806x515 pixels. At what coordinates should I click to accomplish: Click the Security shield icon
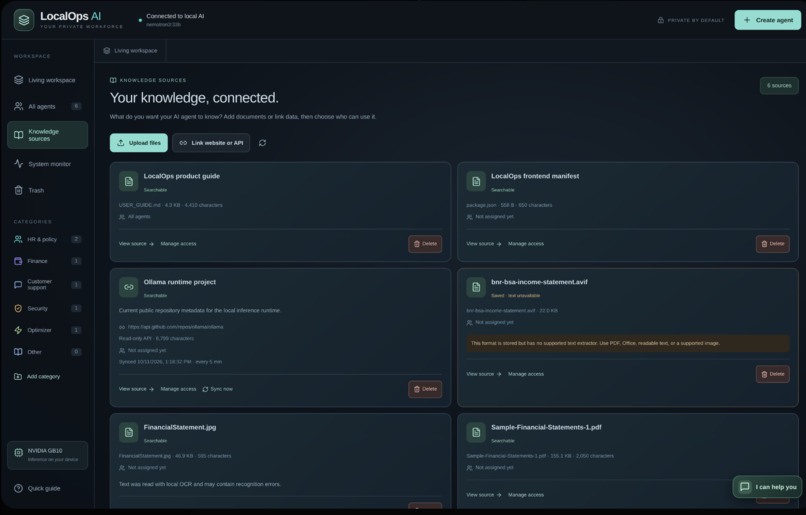click(x=18, y=308)
